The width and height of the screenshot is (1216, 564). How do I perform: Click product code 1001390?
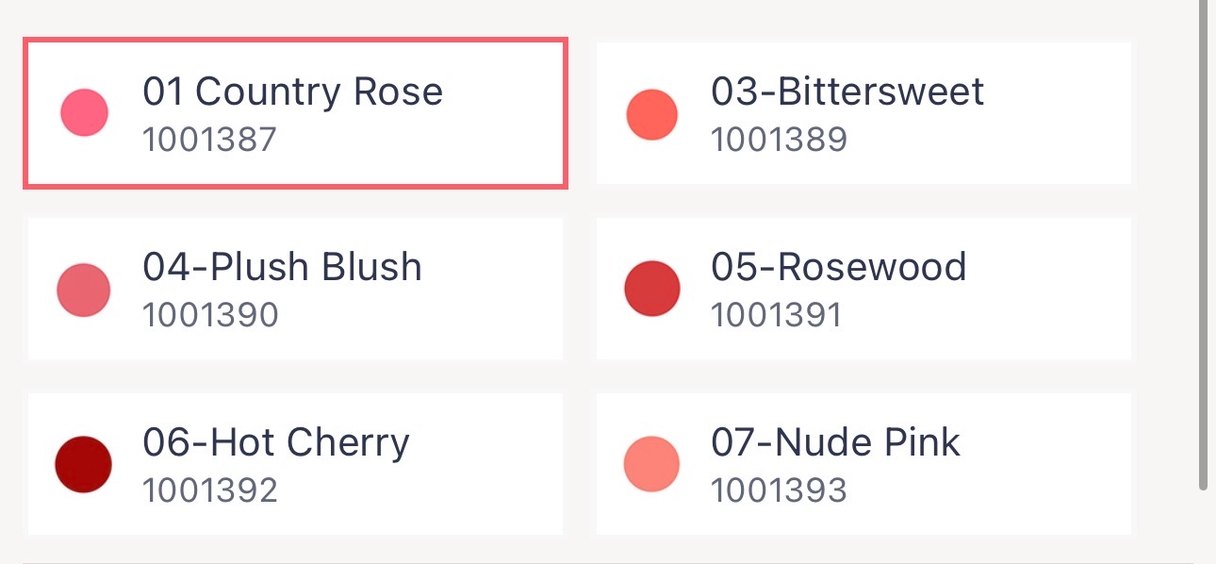pos(210,315)
